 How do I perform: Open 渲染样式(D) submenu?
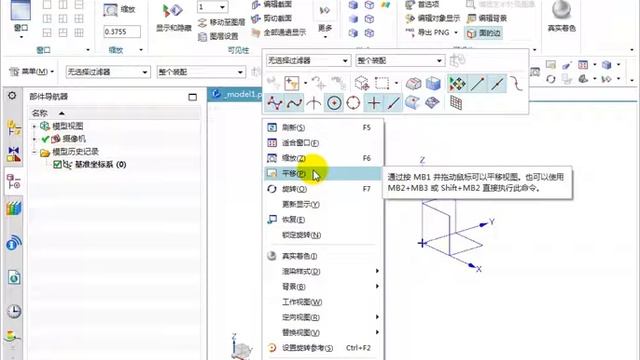click(x=322, y=271)
